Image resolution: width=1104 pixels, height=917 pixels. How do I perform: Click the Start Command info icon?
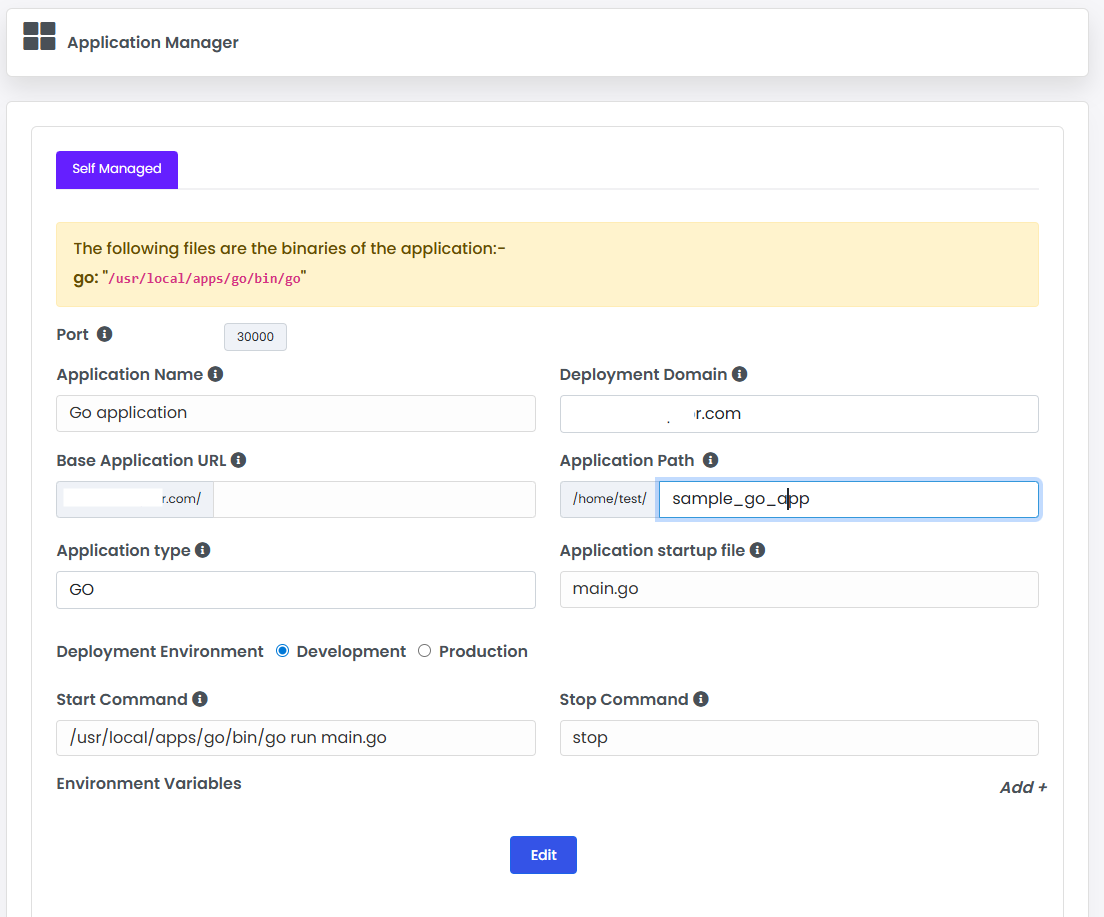coord(200,700)
